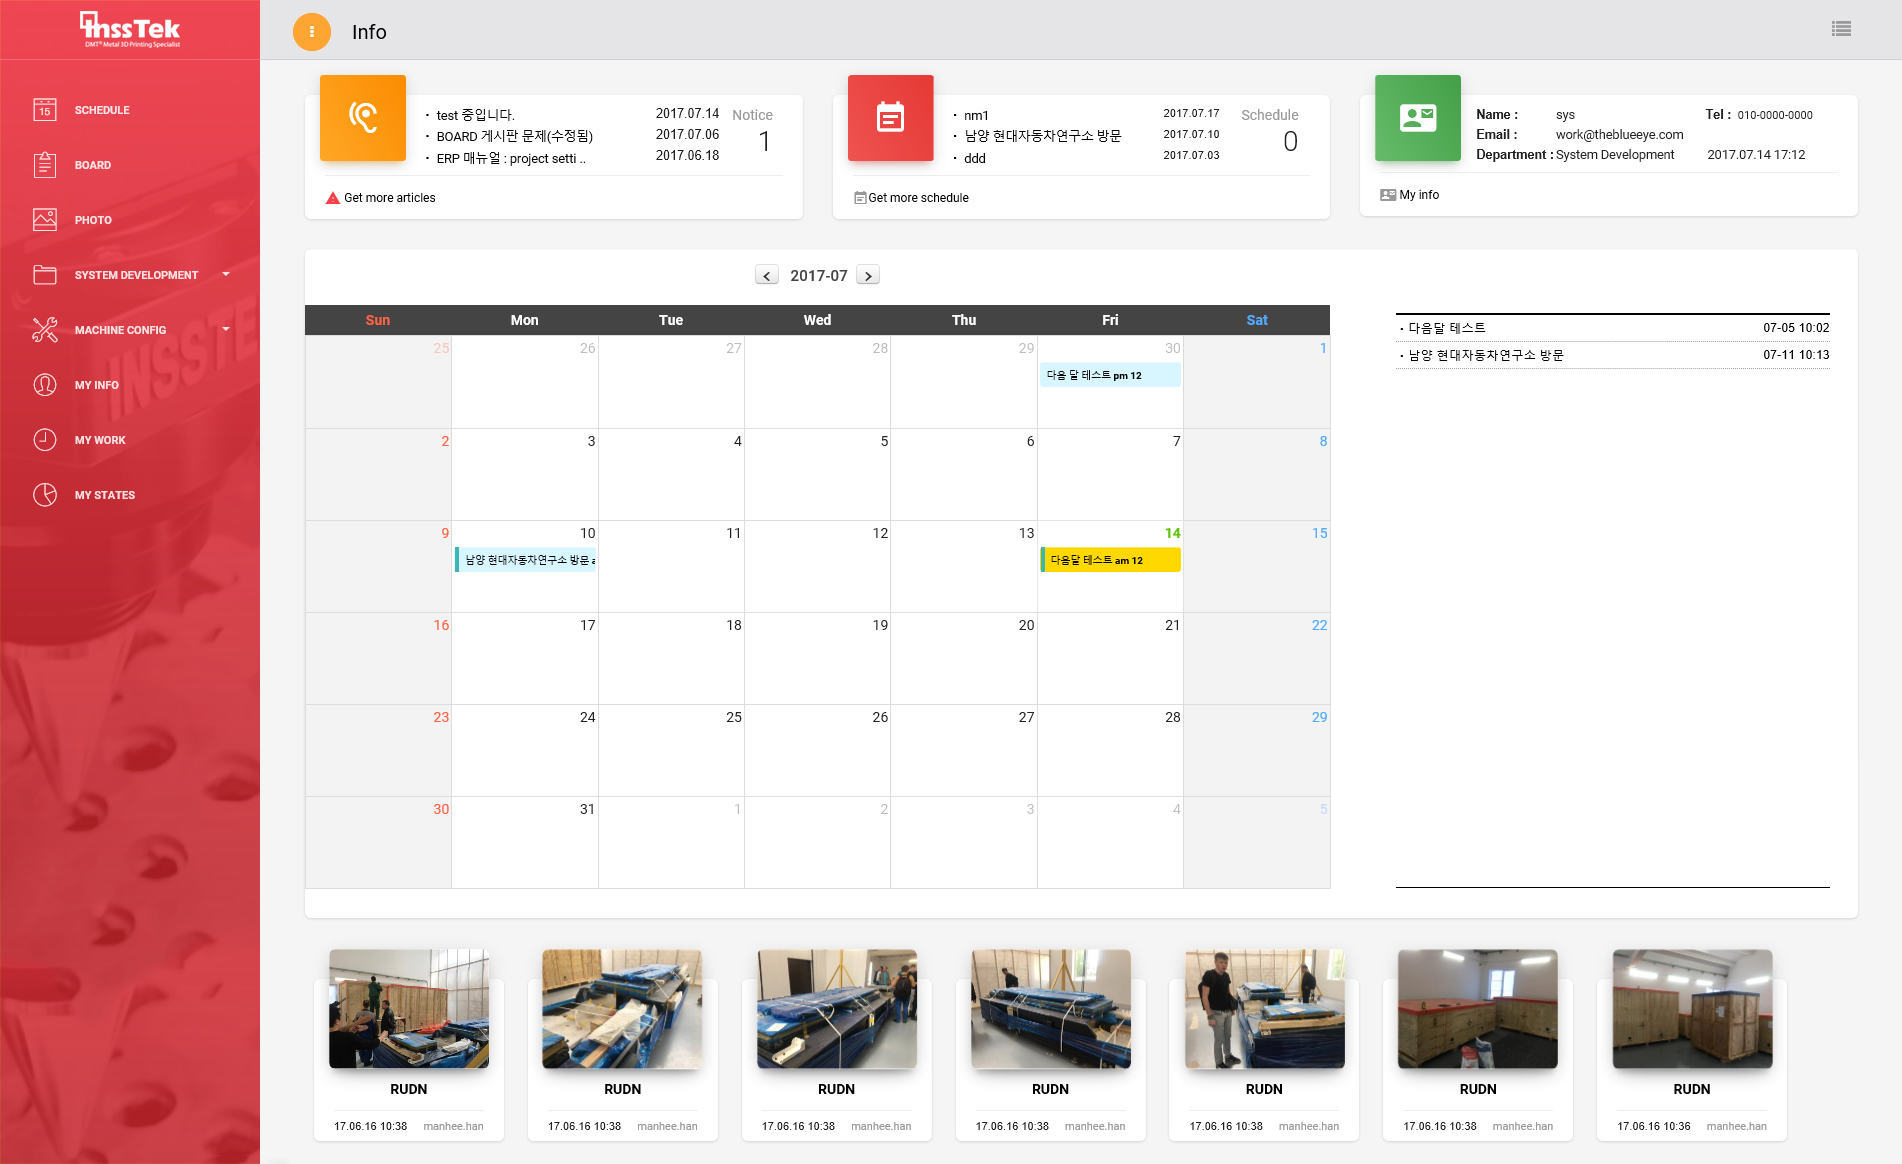Open the list view icon at top right
Screen dimensions: 1902x1164
click(1841, 29)
